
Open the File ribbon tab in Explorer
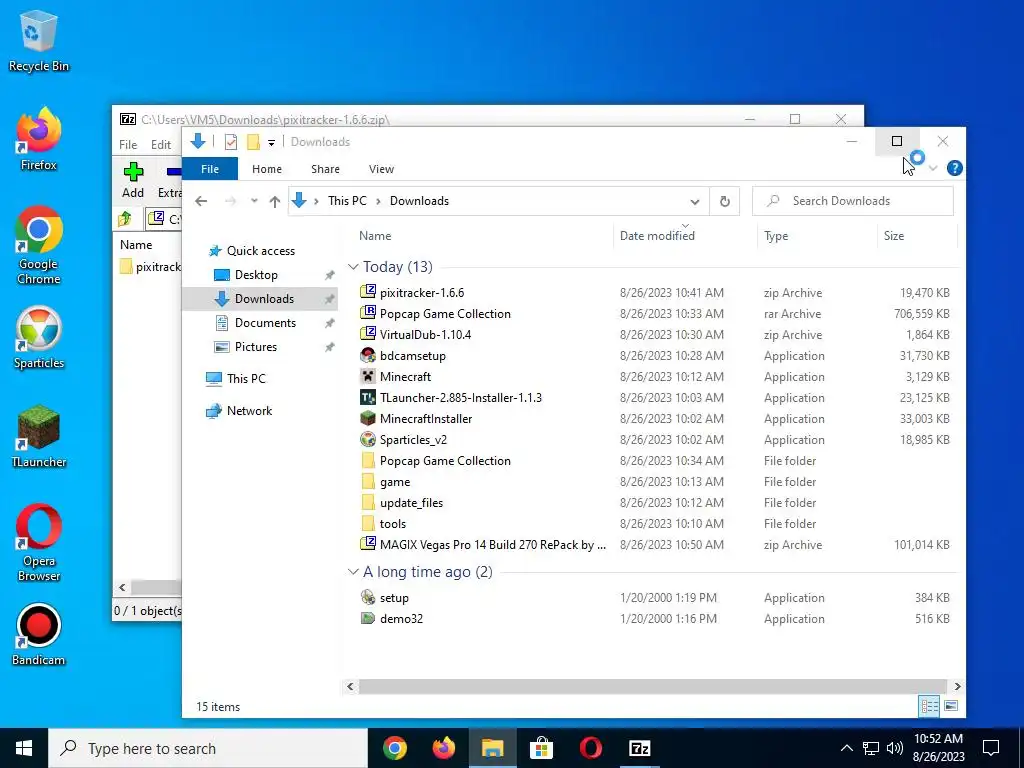[210, 169]
